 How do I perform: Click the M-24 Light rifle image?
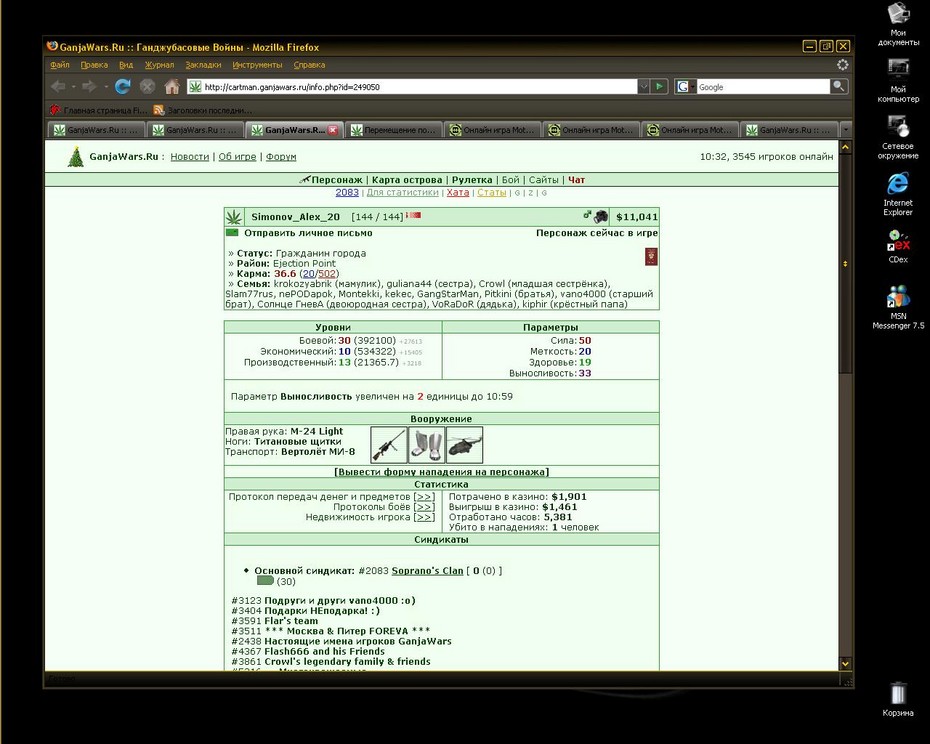click(388, 444)
